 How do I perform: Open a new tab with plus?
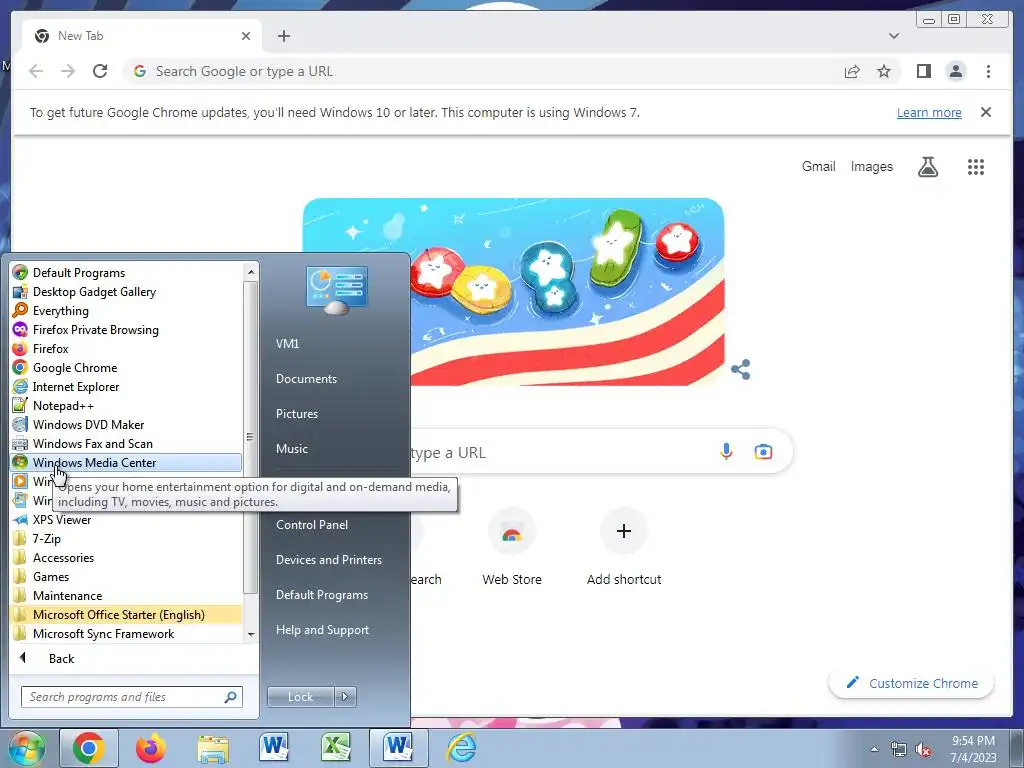click(283, 36)
